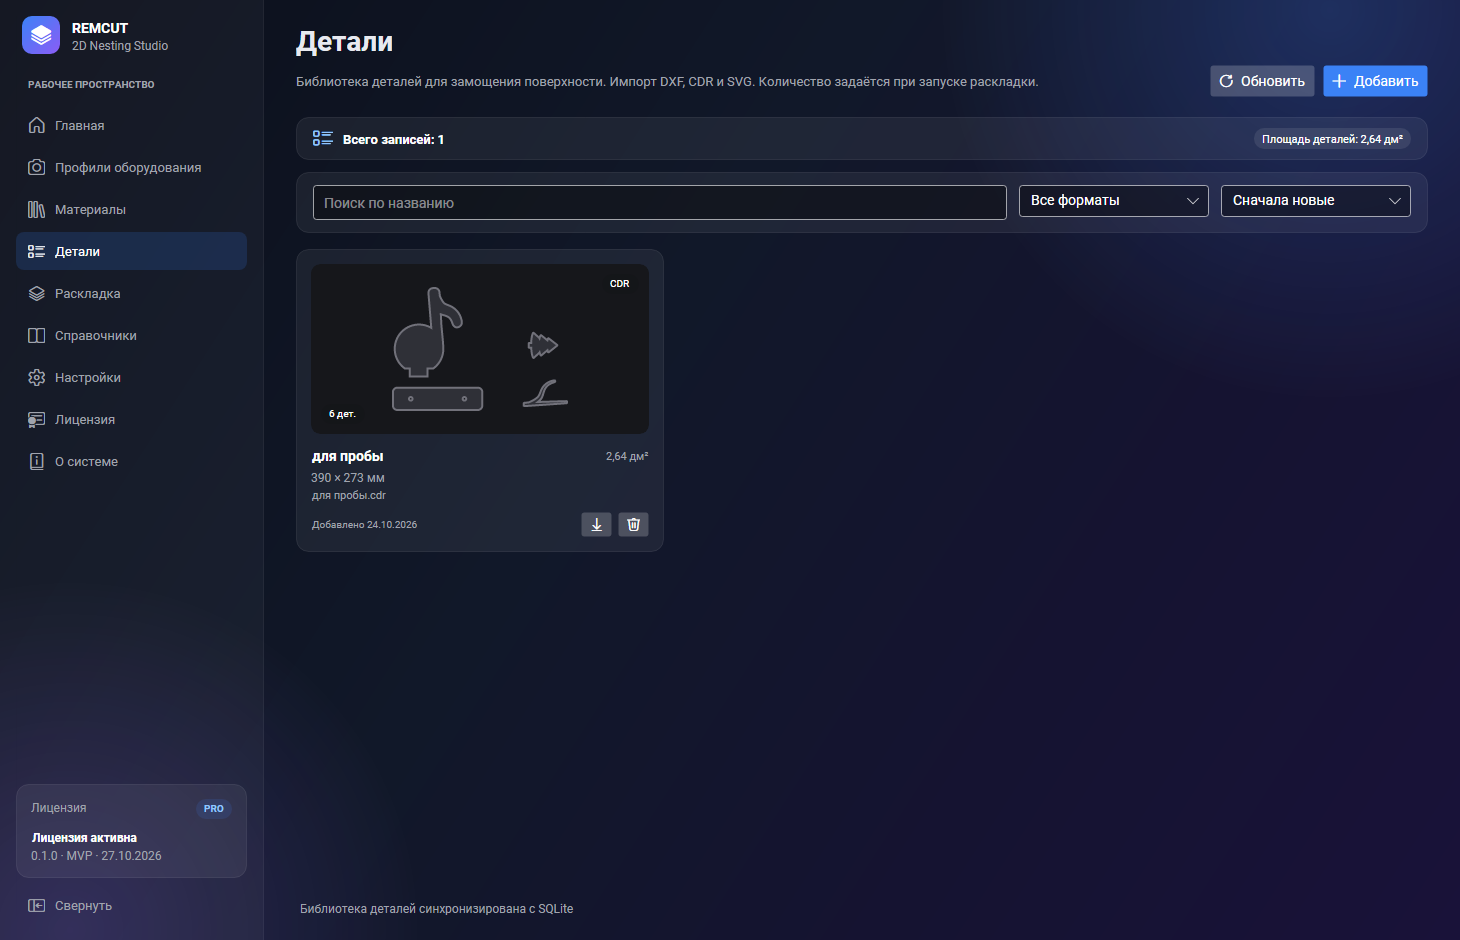Image resolution: width=1460 pixels, height=940 pixels.
Task: Click the PRO license badge
Action: [214, 809]
